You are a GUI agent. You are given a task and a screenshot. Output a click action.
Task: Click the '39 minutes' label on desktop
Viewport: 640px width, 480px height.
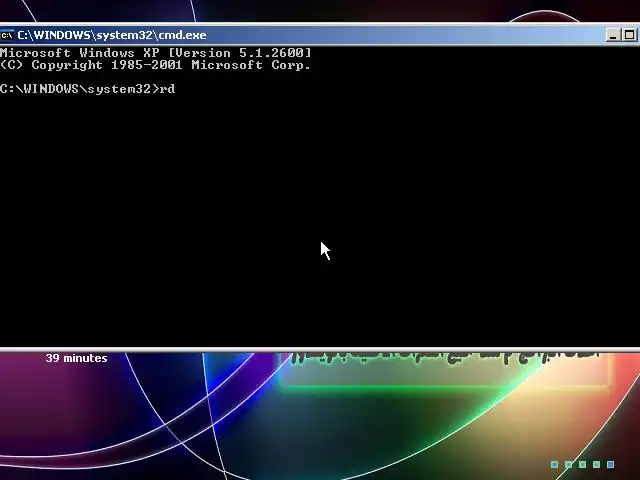(x=76, y=358)
